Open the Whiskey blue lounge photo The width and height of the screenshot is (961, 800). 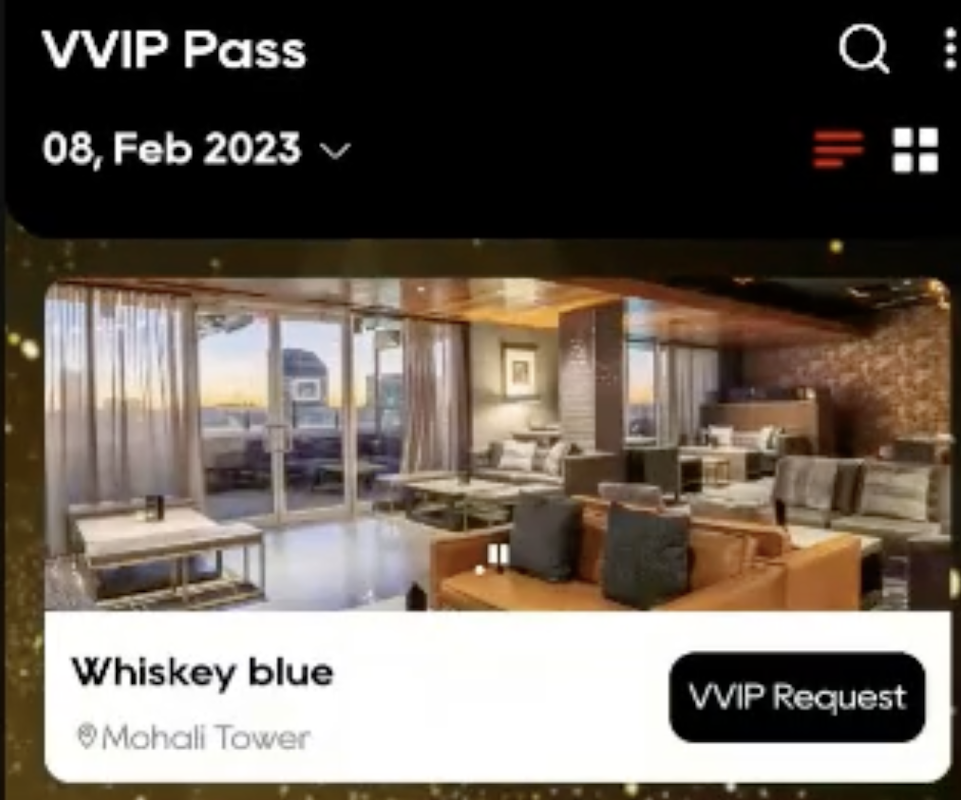(x=497, y=444)
